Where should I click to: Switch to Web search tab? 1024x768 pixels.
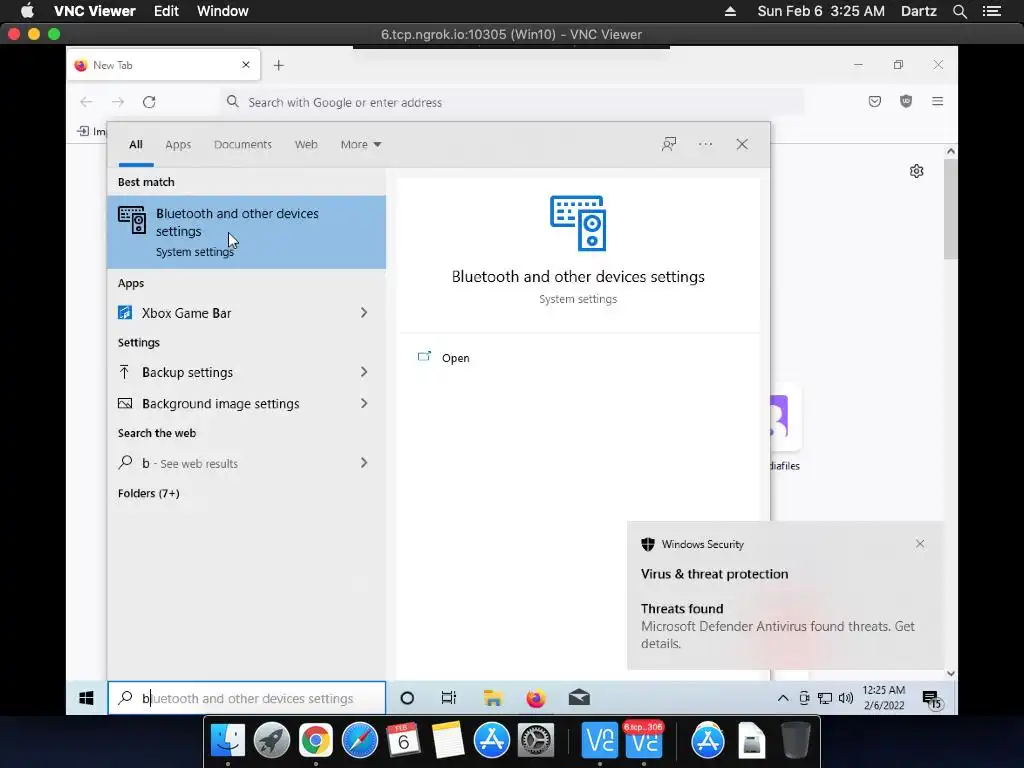click(306, 144)
